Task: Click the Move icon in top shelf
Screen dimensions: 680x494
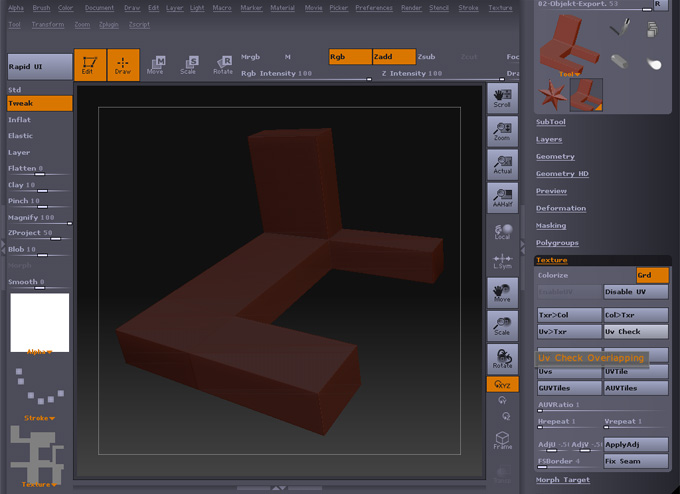Action: click(x=155, y=65)
